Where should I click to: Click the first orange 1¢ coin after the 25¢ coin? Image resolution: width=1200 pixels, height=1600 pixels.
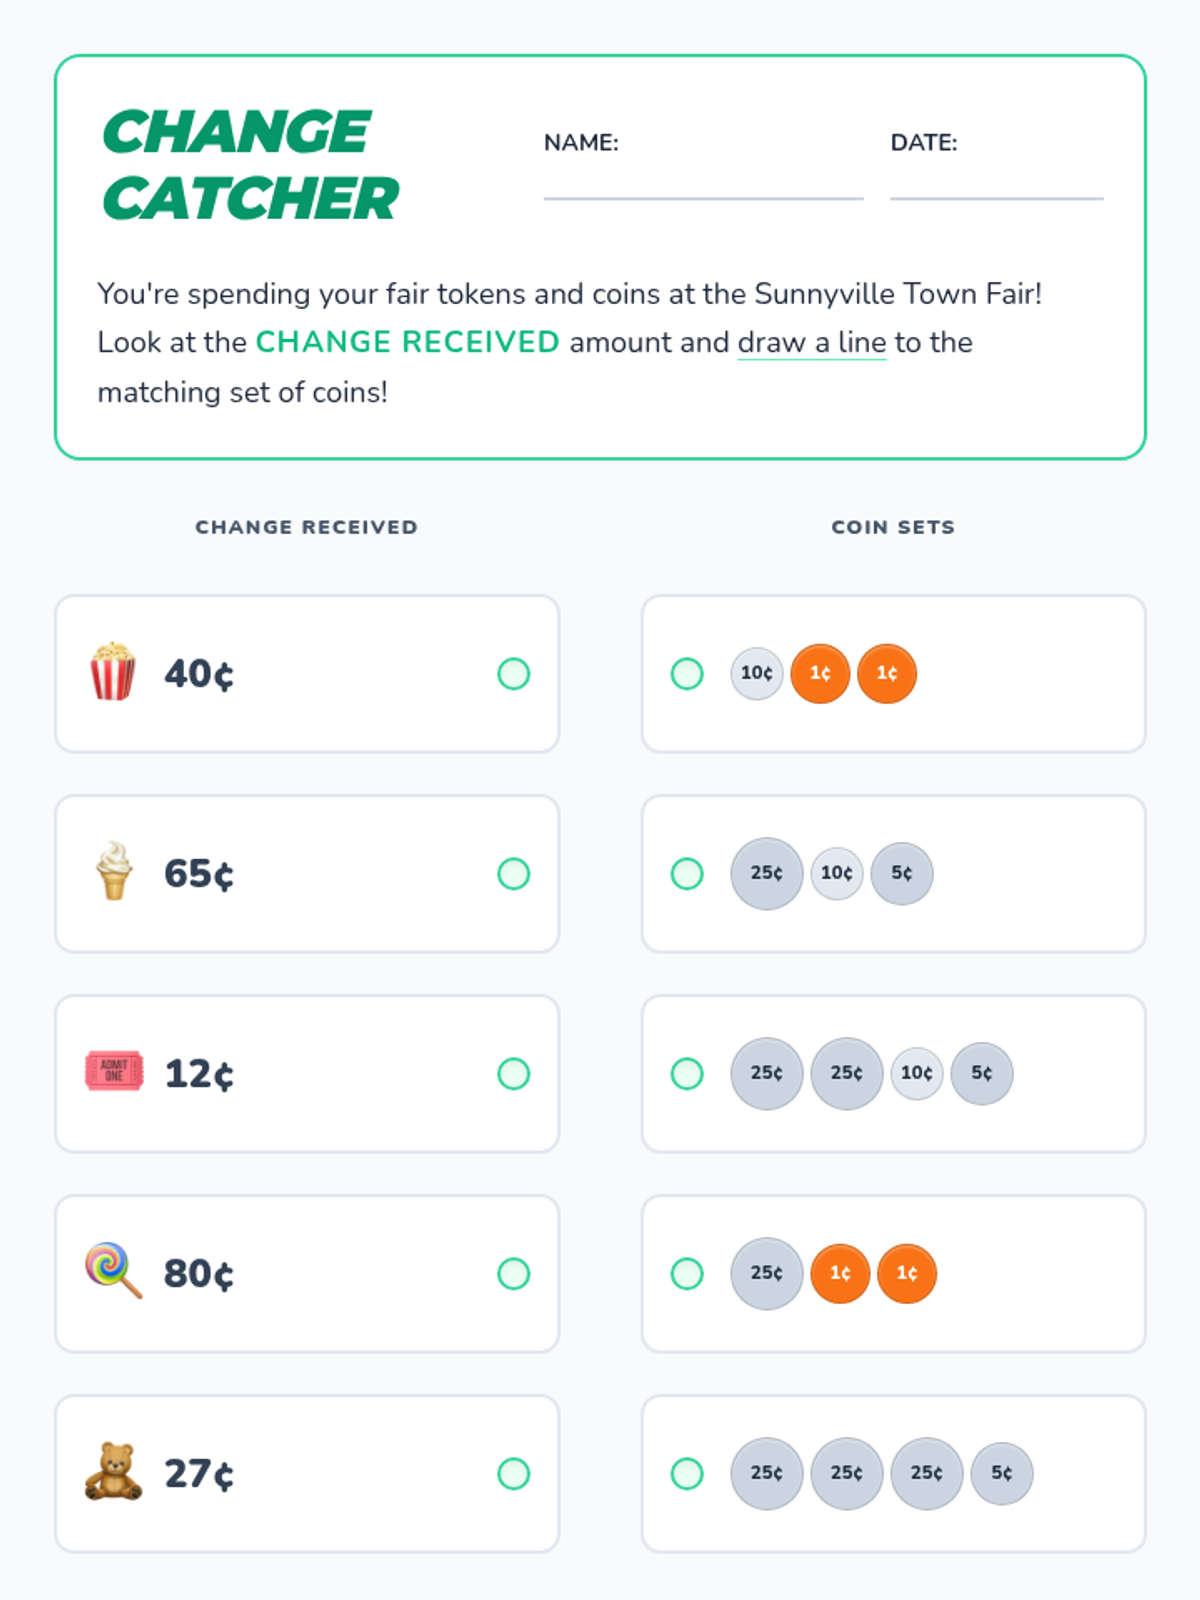pyautogui.click(x=840, y=1273)
